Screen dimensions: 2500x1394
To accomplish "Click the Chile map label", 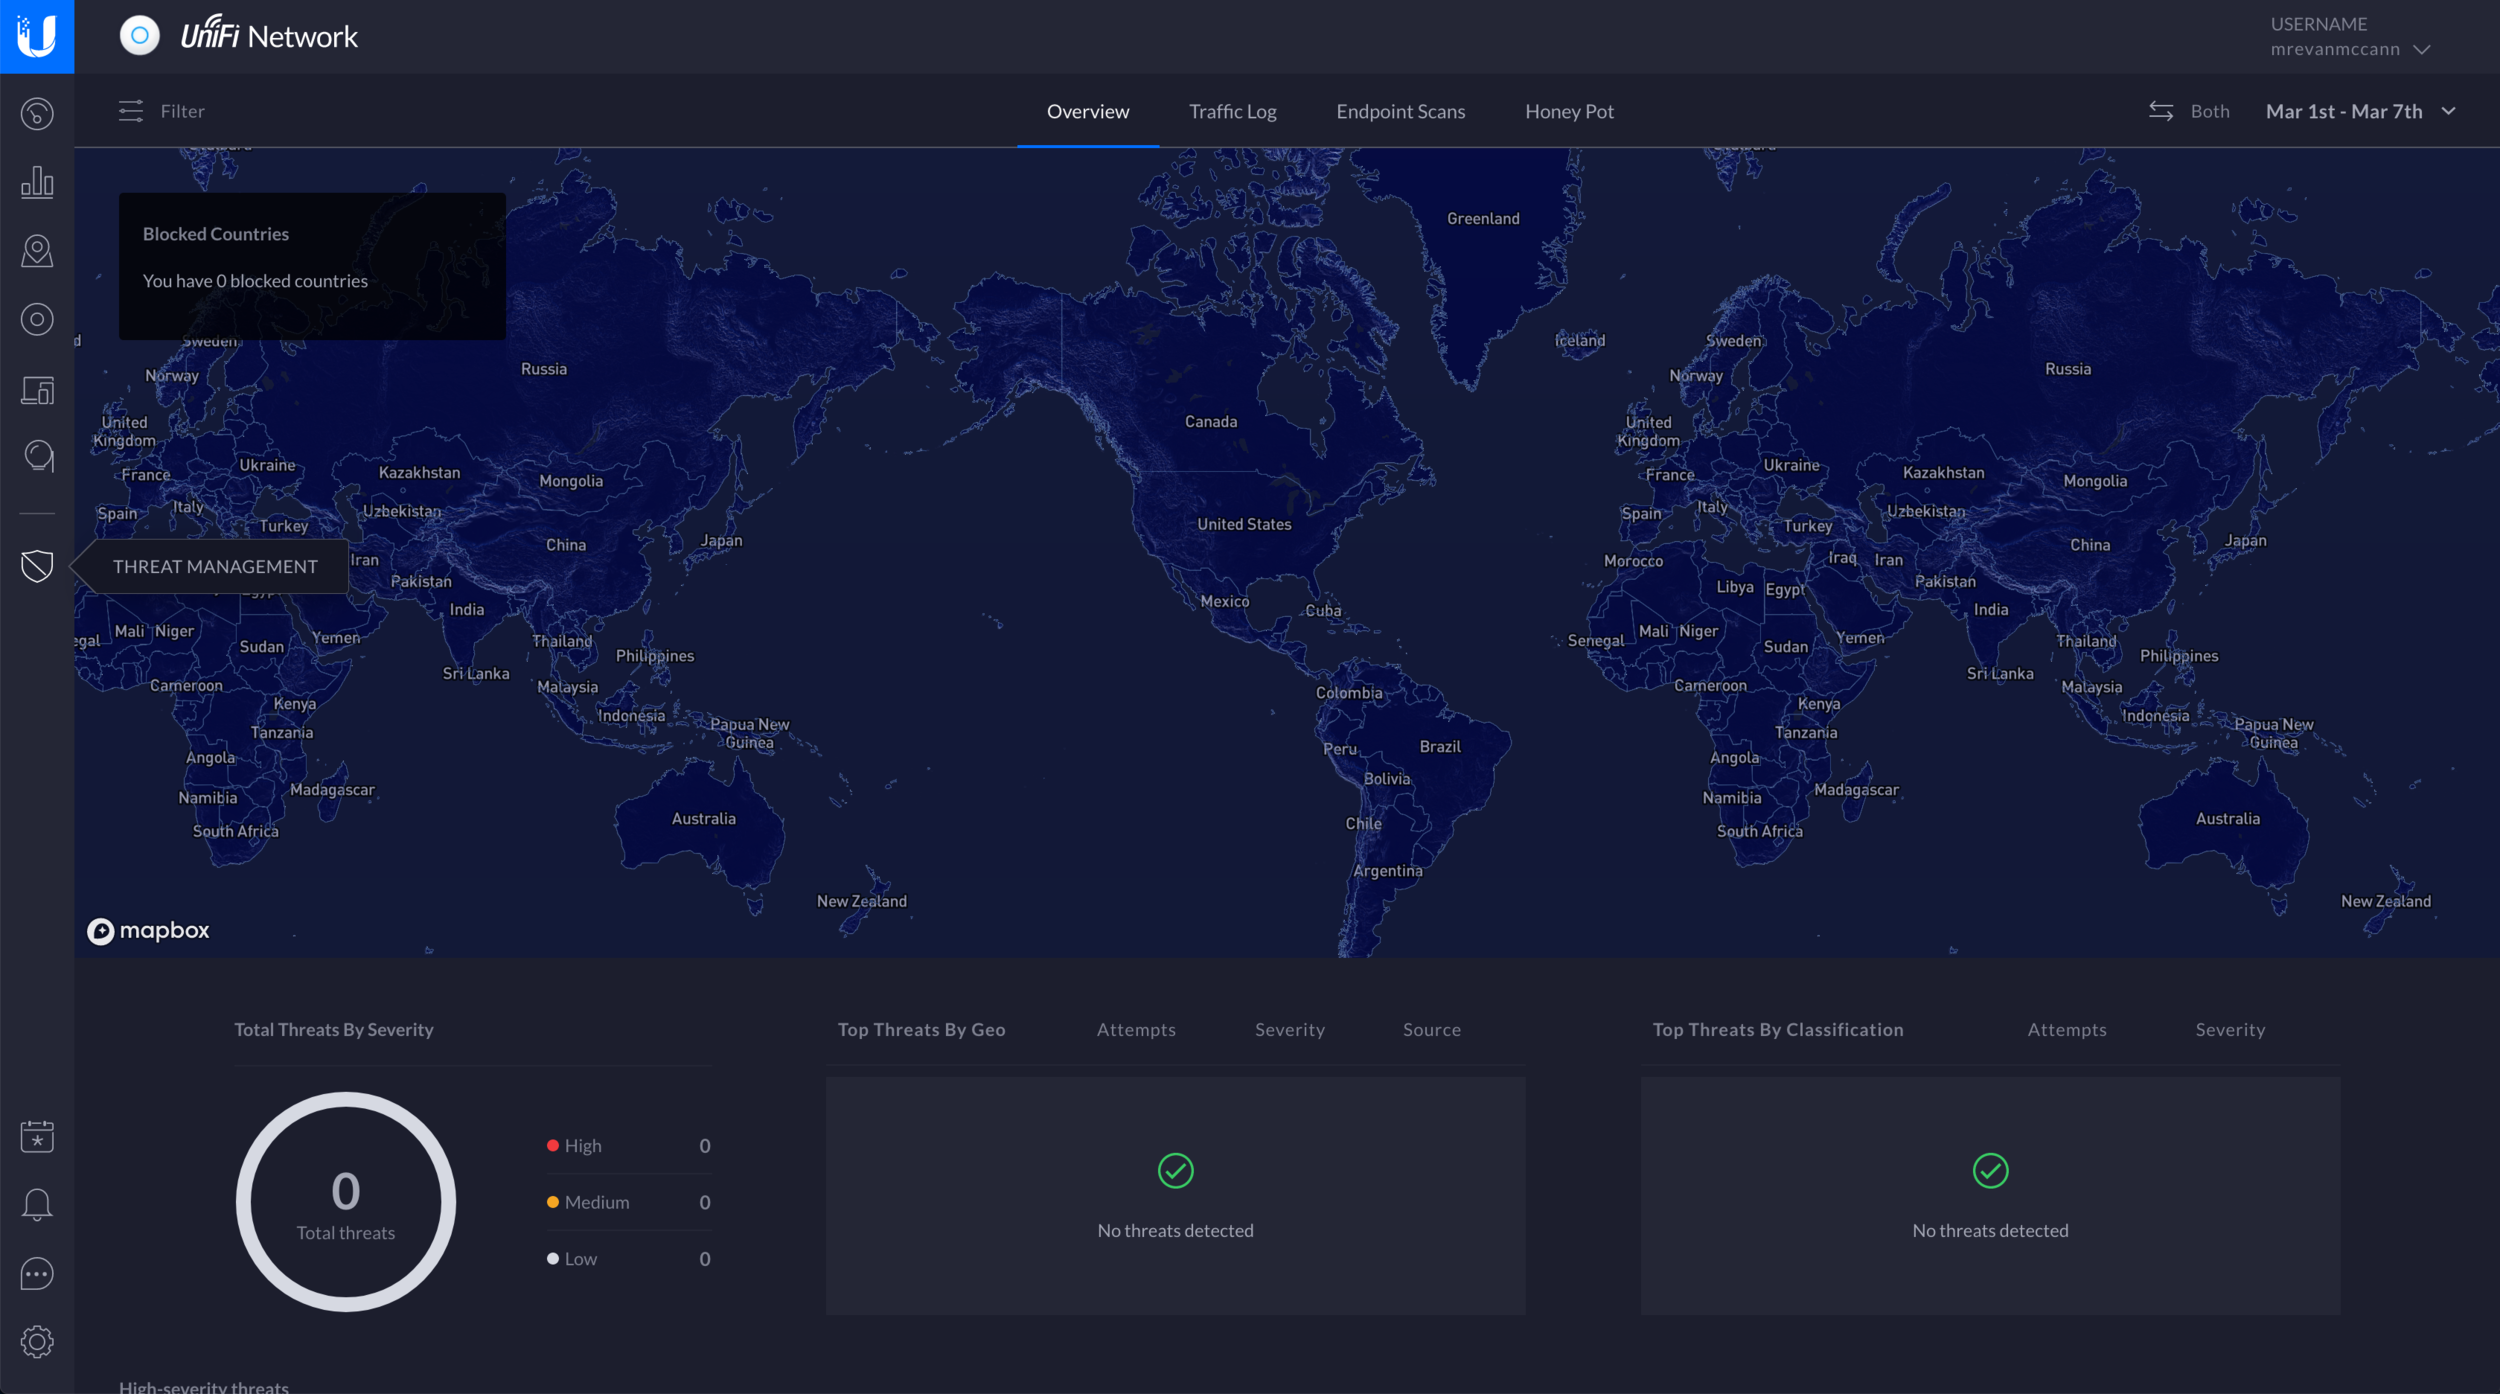I will pos(1363,824).
